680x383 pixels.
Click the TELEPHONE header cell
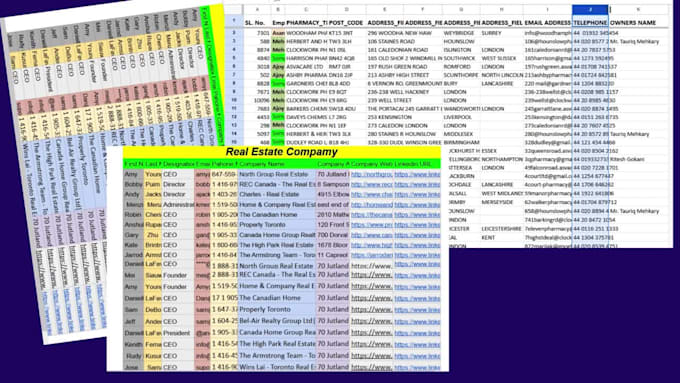(590, 23)
